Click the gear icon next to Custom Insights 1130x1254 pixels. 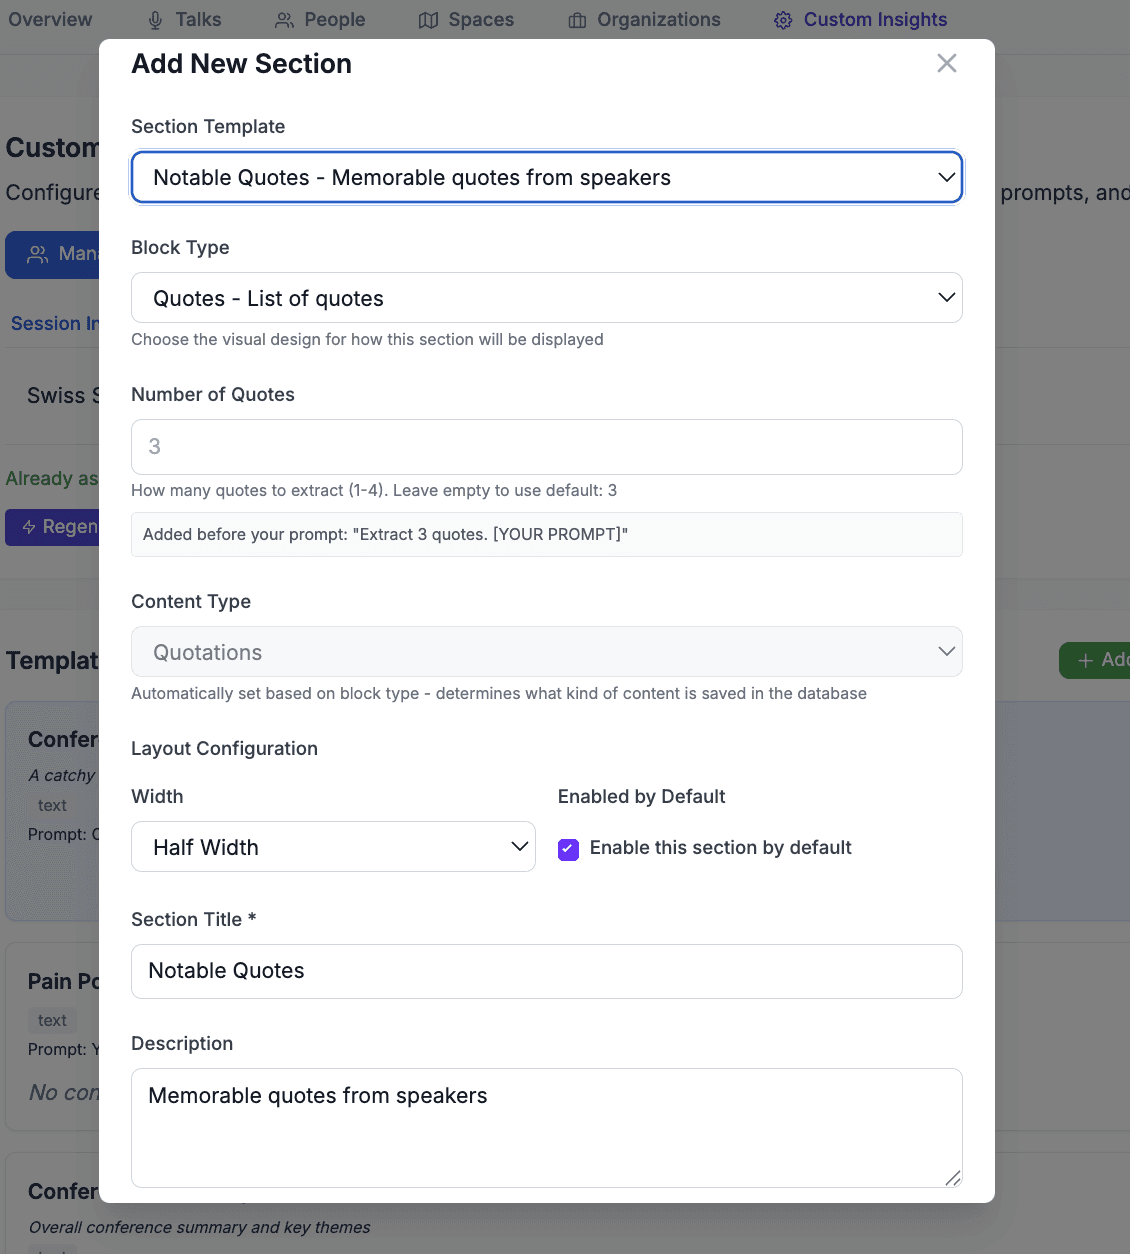point(783,21)
